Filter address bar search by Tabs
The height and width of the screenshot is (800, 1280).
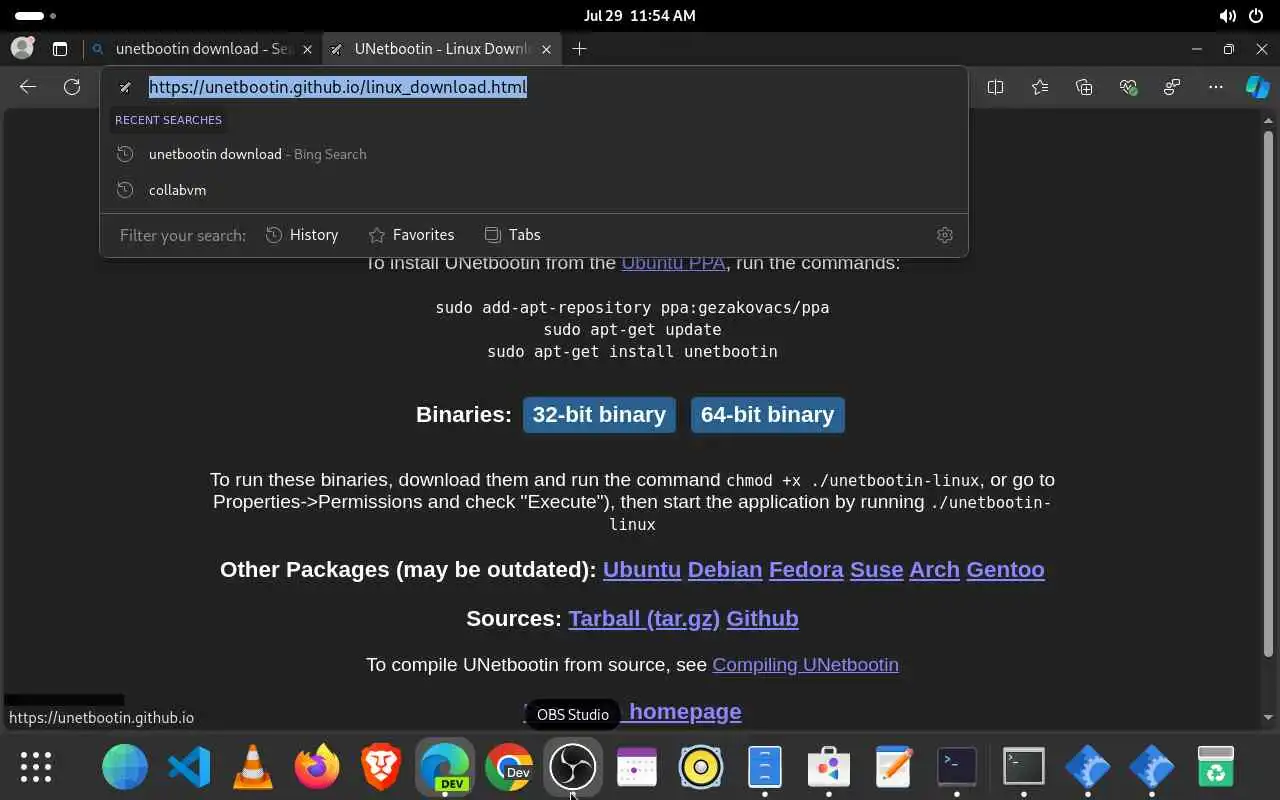point(512,235)
